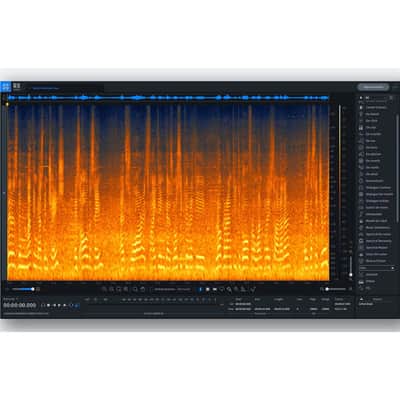Select 'Initial State' in the History panel

coord(366,304)
